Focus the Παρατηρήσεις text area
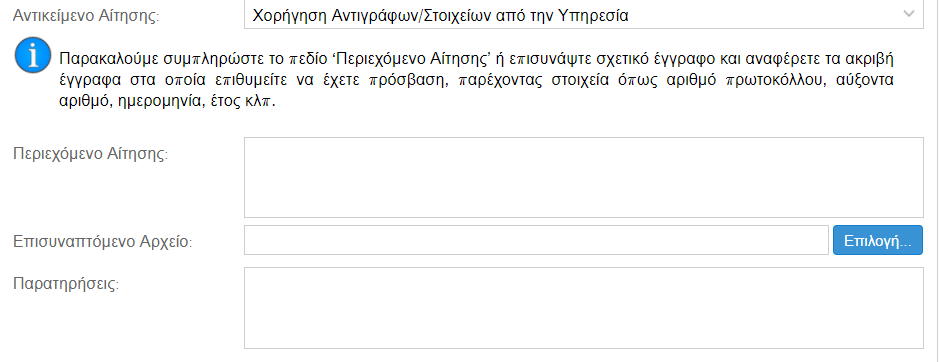 point(583,307)
